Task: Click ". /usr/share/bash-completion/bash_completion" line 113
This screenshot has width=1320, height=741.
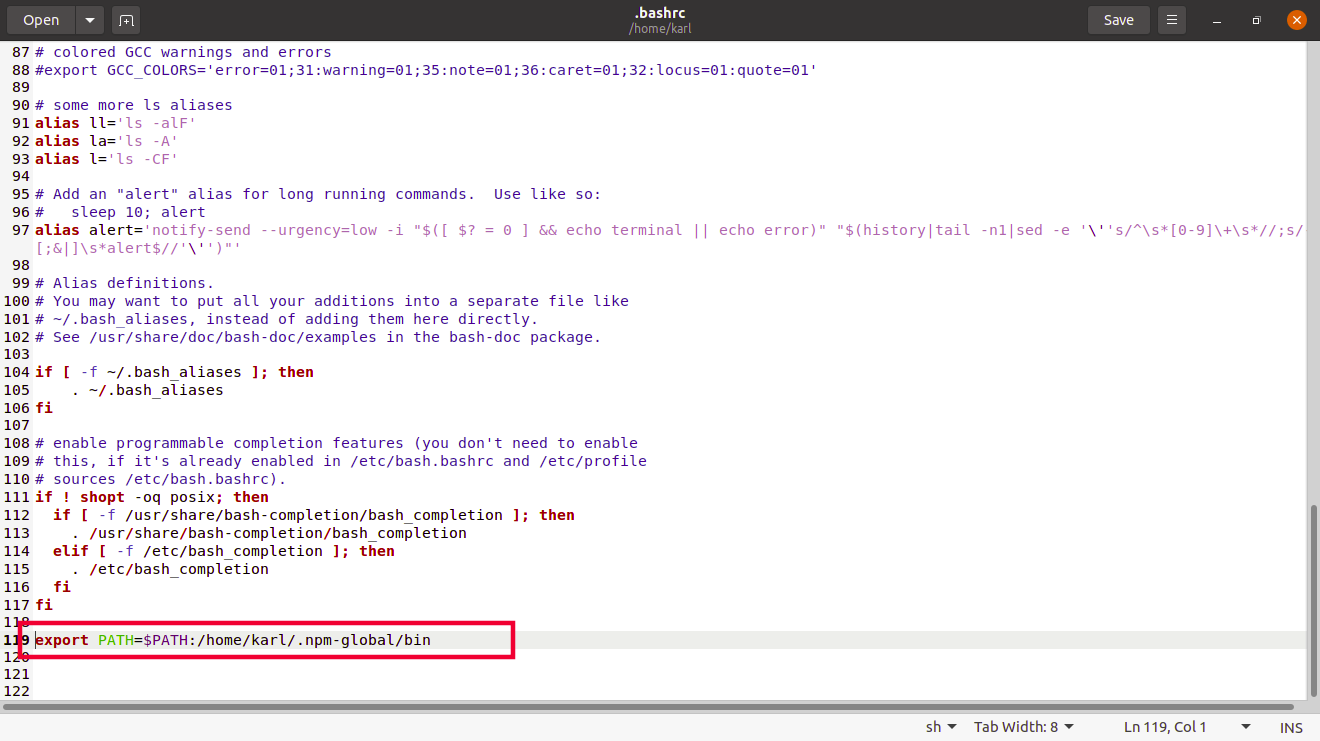Action: pos(269,533)
